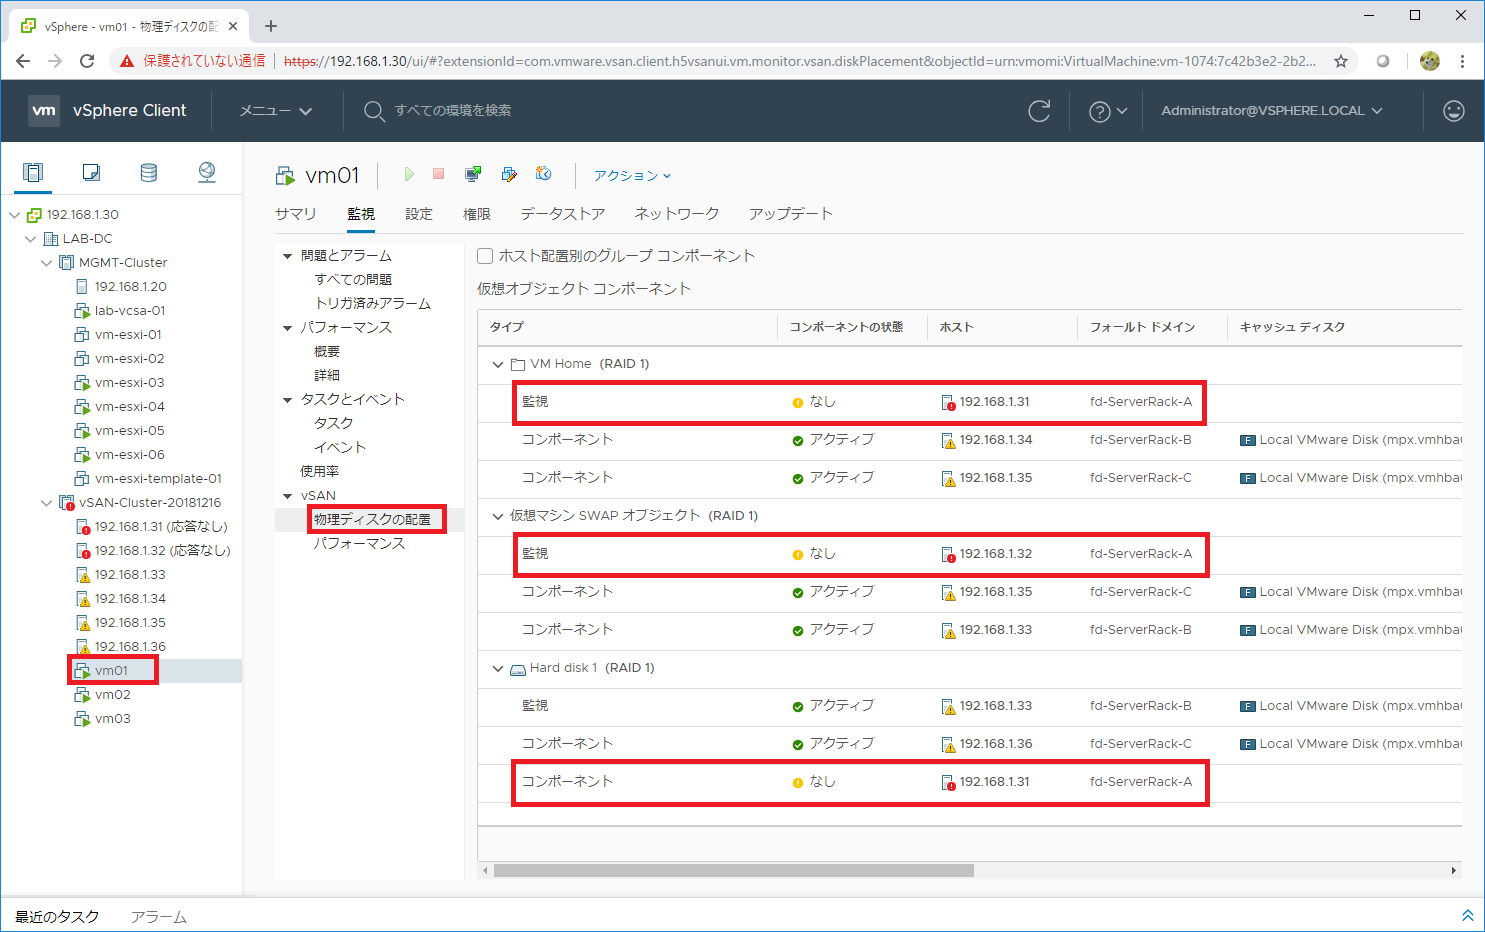Click the browser reload button
The width and height of the screenshot is (1485, 932).
[x=87, y=61]
